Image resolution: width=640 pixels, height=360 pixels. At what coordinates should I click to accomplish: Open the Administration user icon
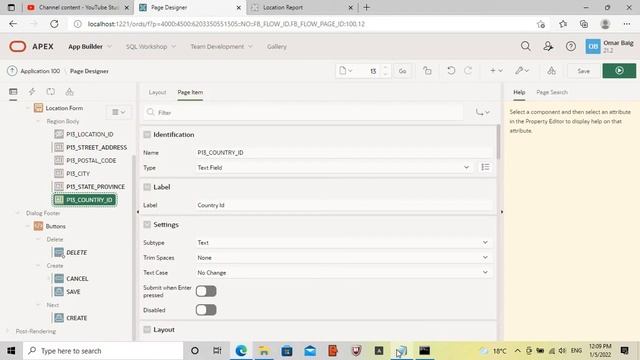548,47
